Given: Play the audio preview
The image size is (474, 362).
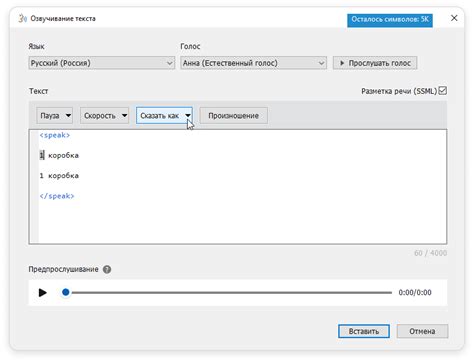Looking at the screenshot, I should pyautogui.click(x=42, y=293).
